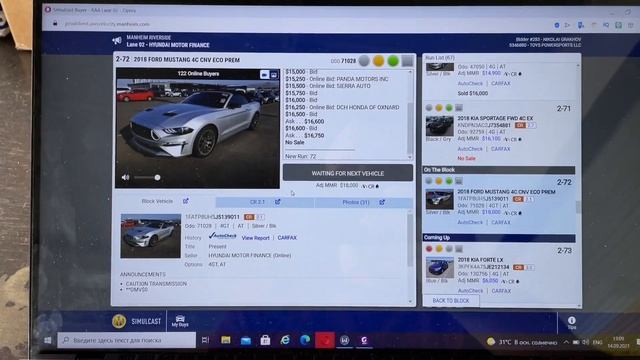Click the orange CR badge in vehicle details
Image resolution: width=640 pixels, height=360 pixels.
tap(249, 217)
